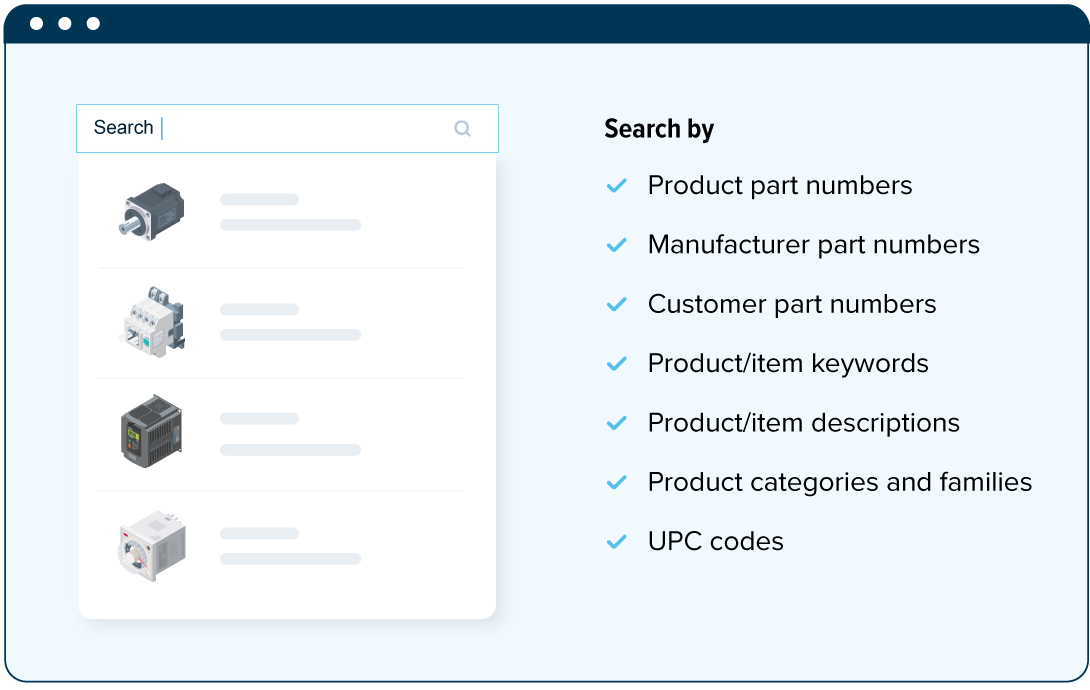1090x690 pixels.
Task: Click the first window dot in title bar
Action: [x=37, y=23]
